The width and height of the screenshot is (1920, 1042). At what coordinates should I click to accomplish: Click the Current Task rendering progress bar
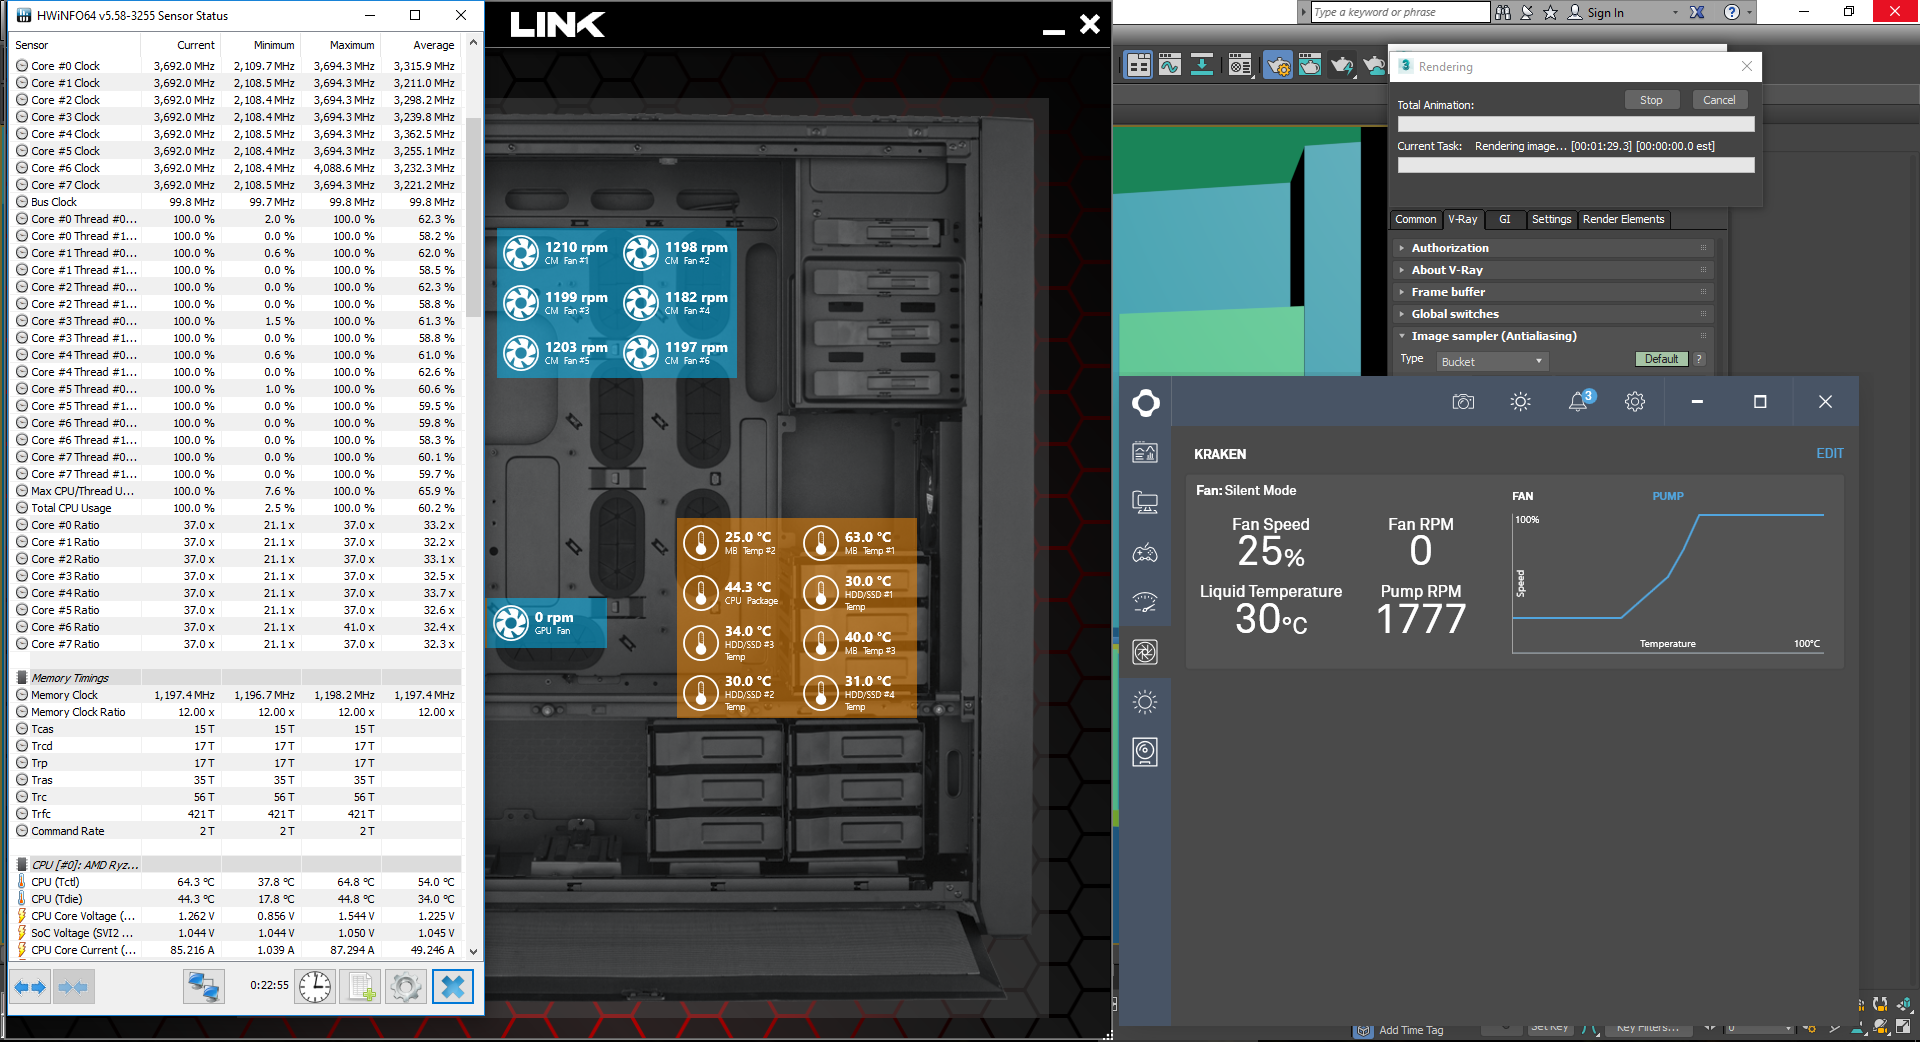[1576, 165]
